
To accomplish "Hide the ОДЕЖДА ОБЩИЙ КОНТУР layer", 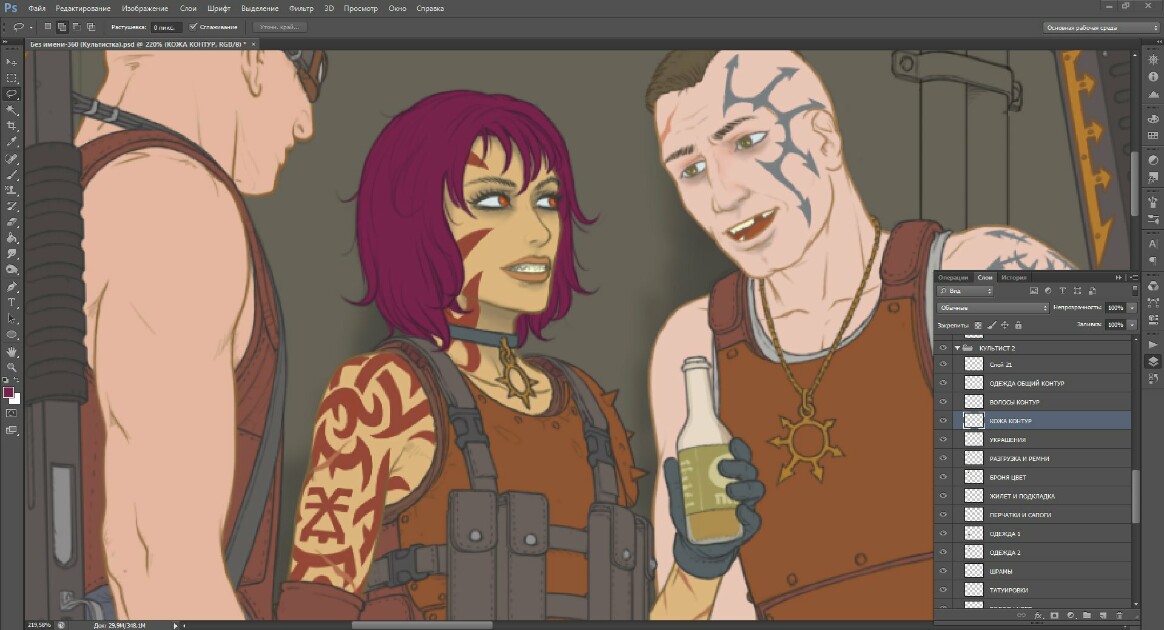I will click(x=943, y=383).
